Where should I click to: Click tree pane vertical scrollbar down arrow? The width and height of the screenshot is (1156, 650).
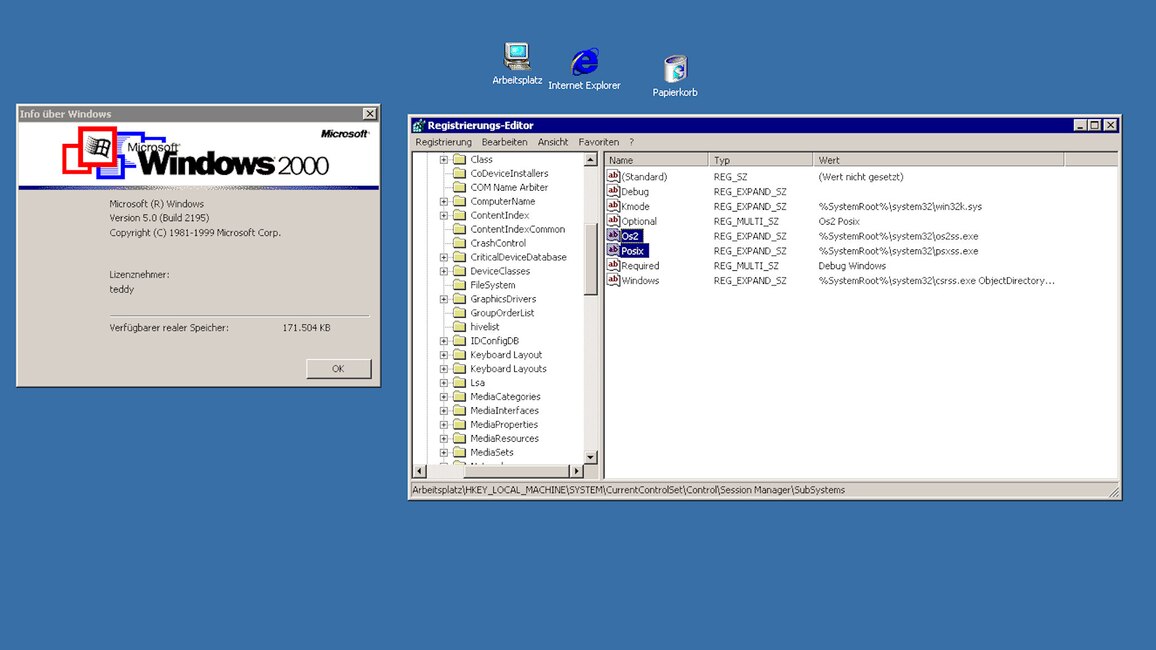coord(591,458)
